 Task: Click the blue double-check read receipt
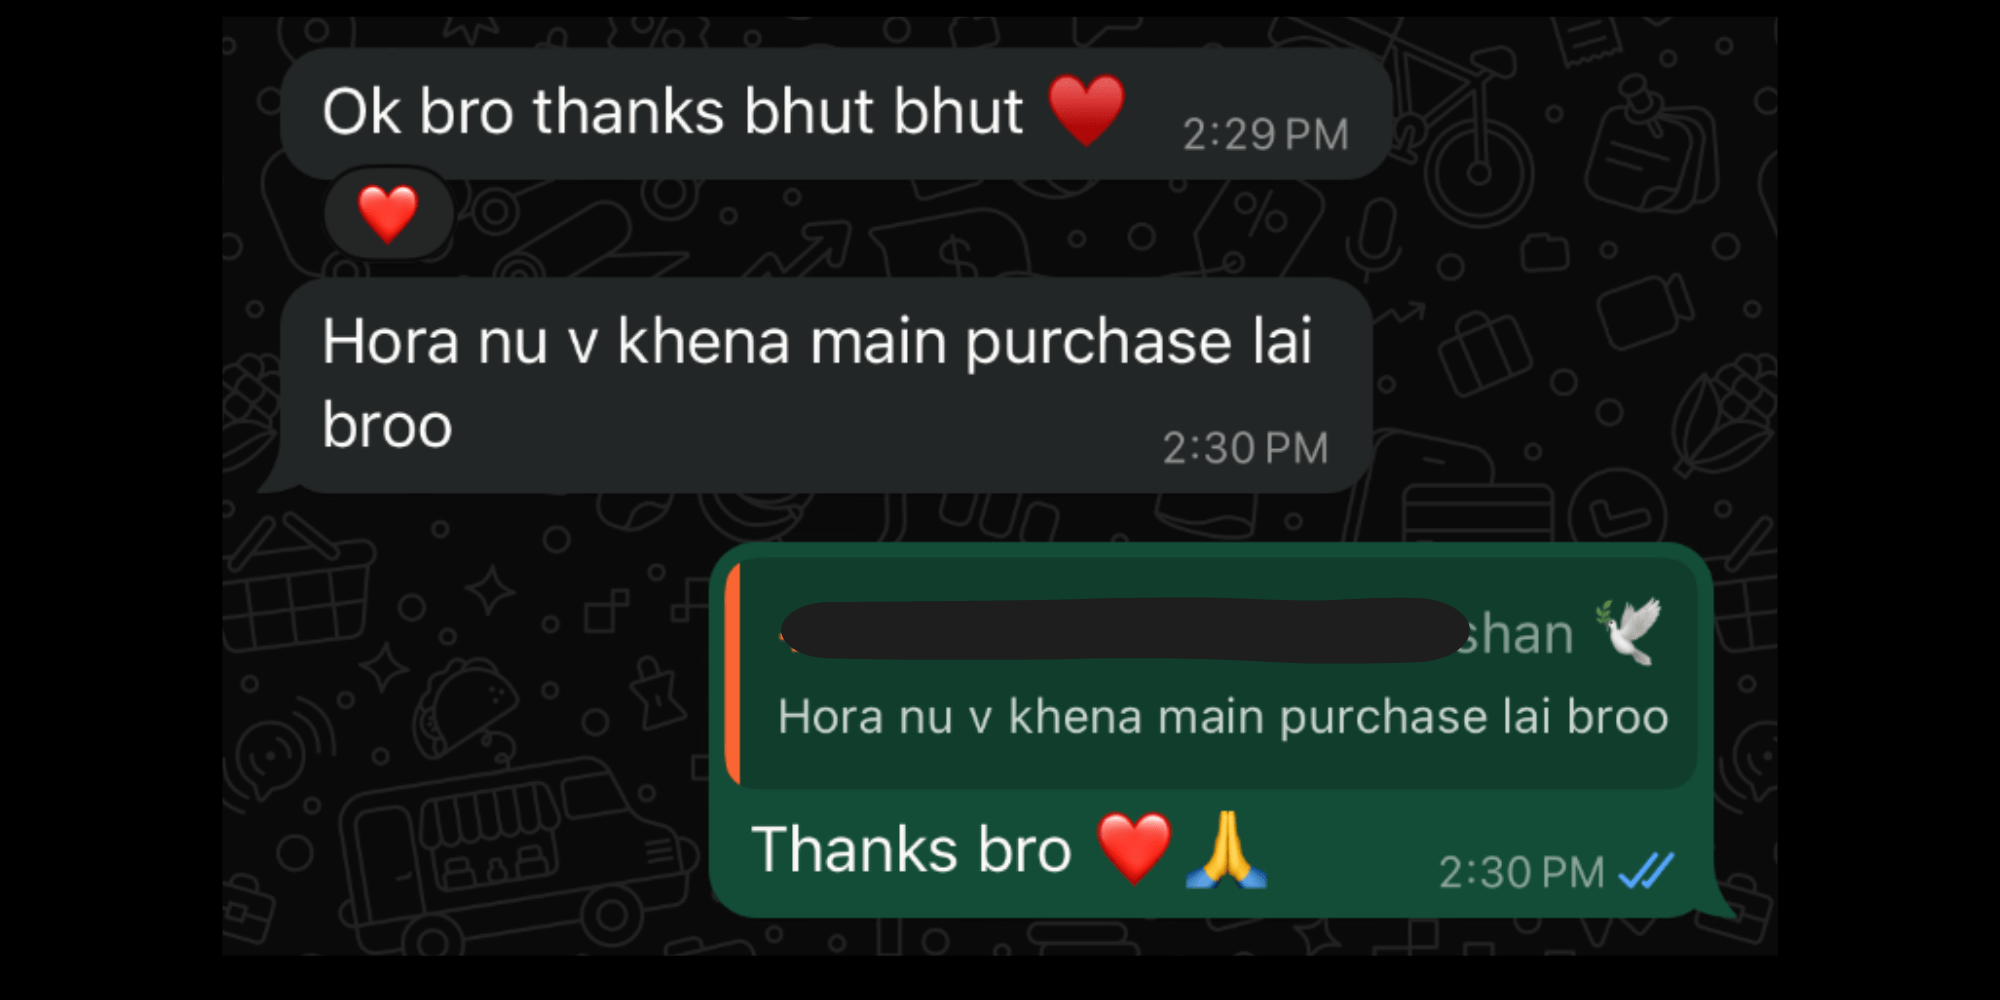(1646, 871)
